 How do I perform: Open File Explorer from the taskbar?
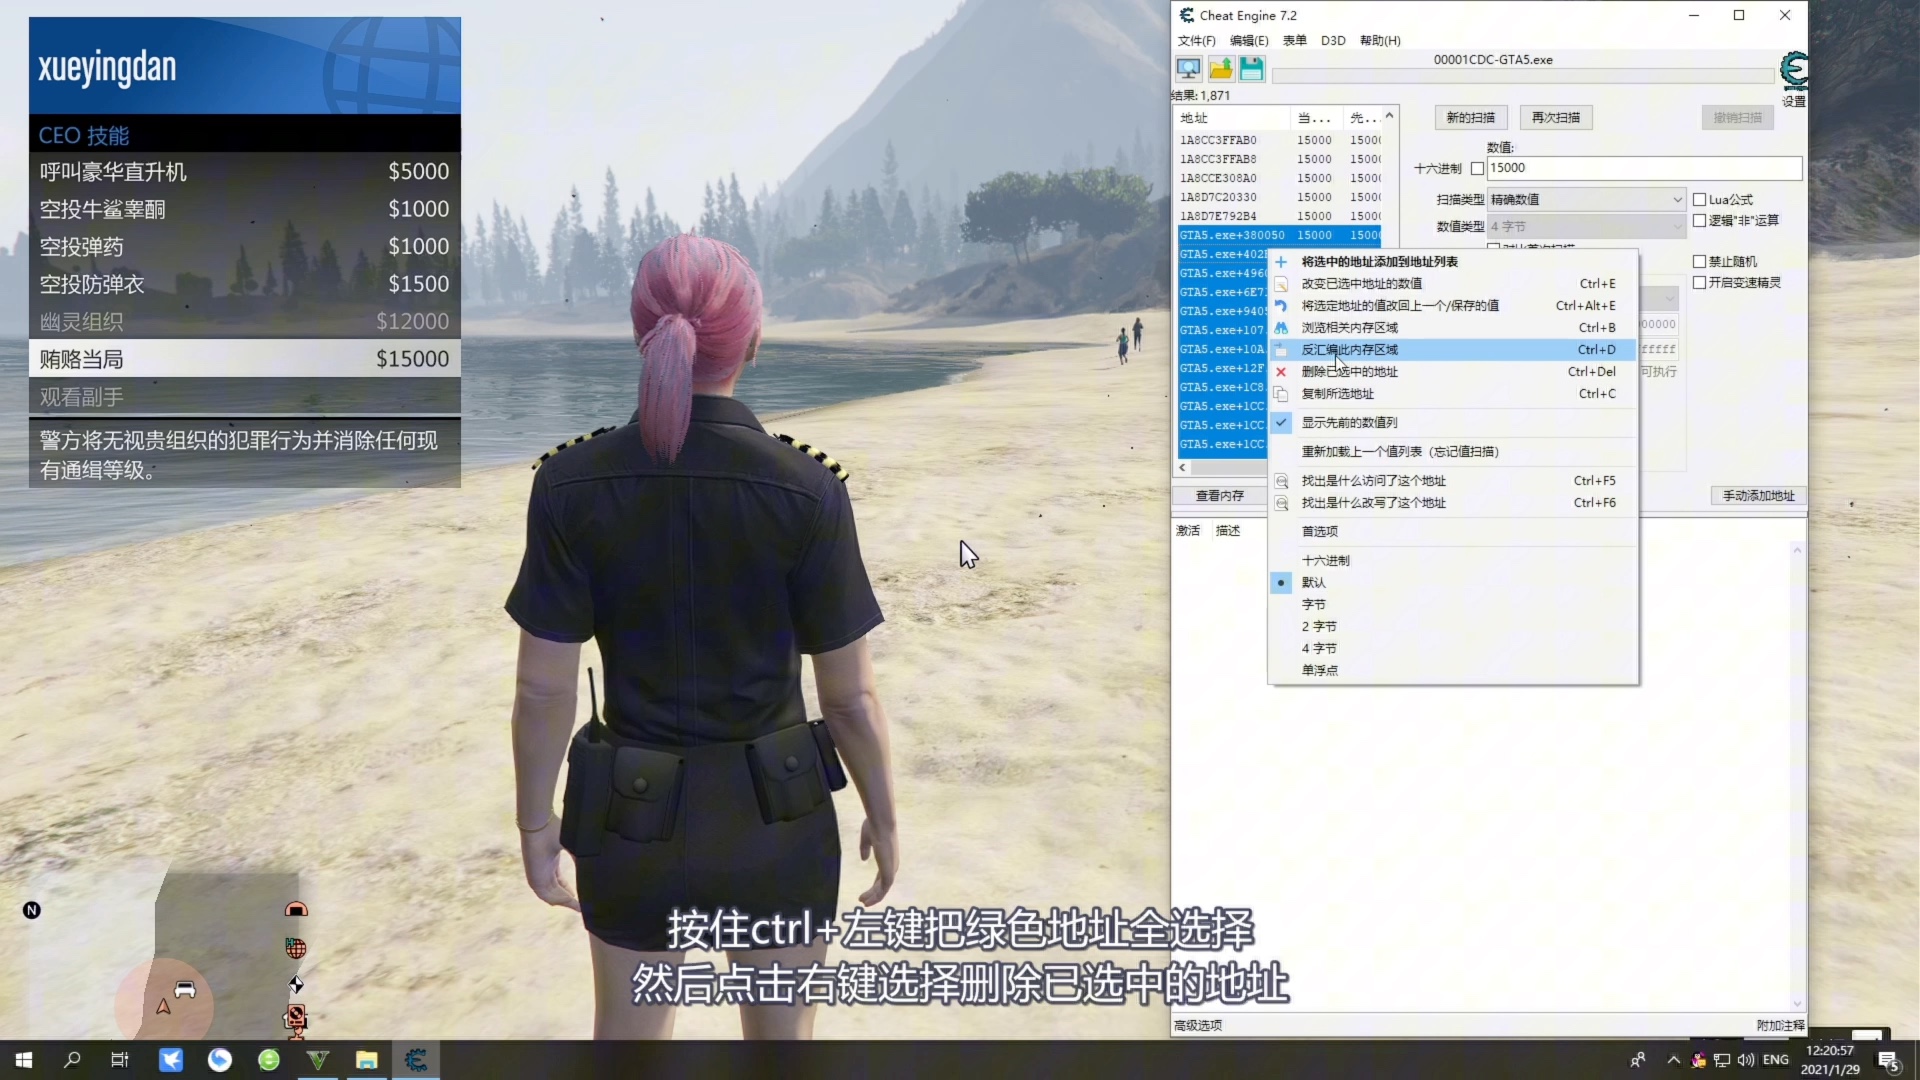point(367,1060)
